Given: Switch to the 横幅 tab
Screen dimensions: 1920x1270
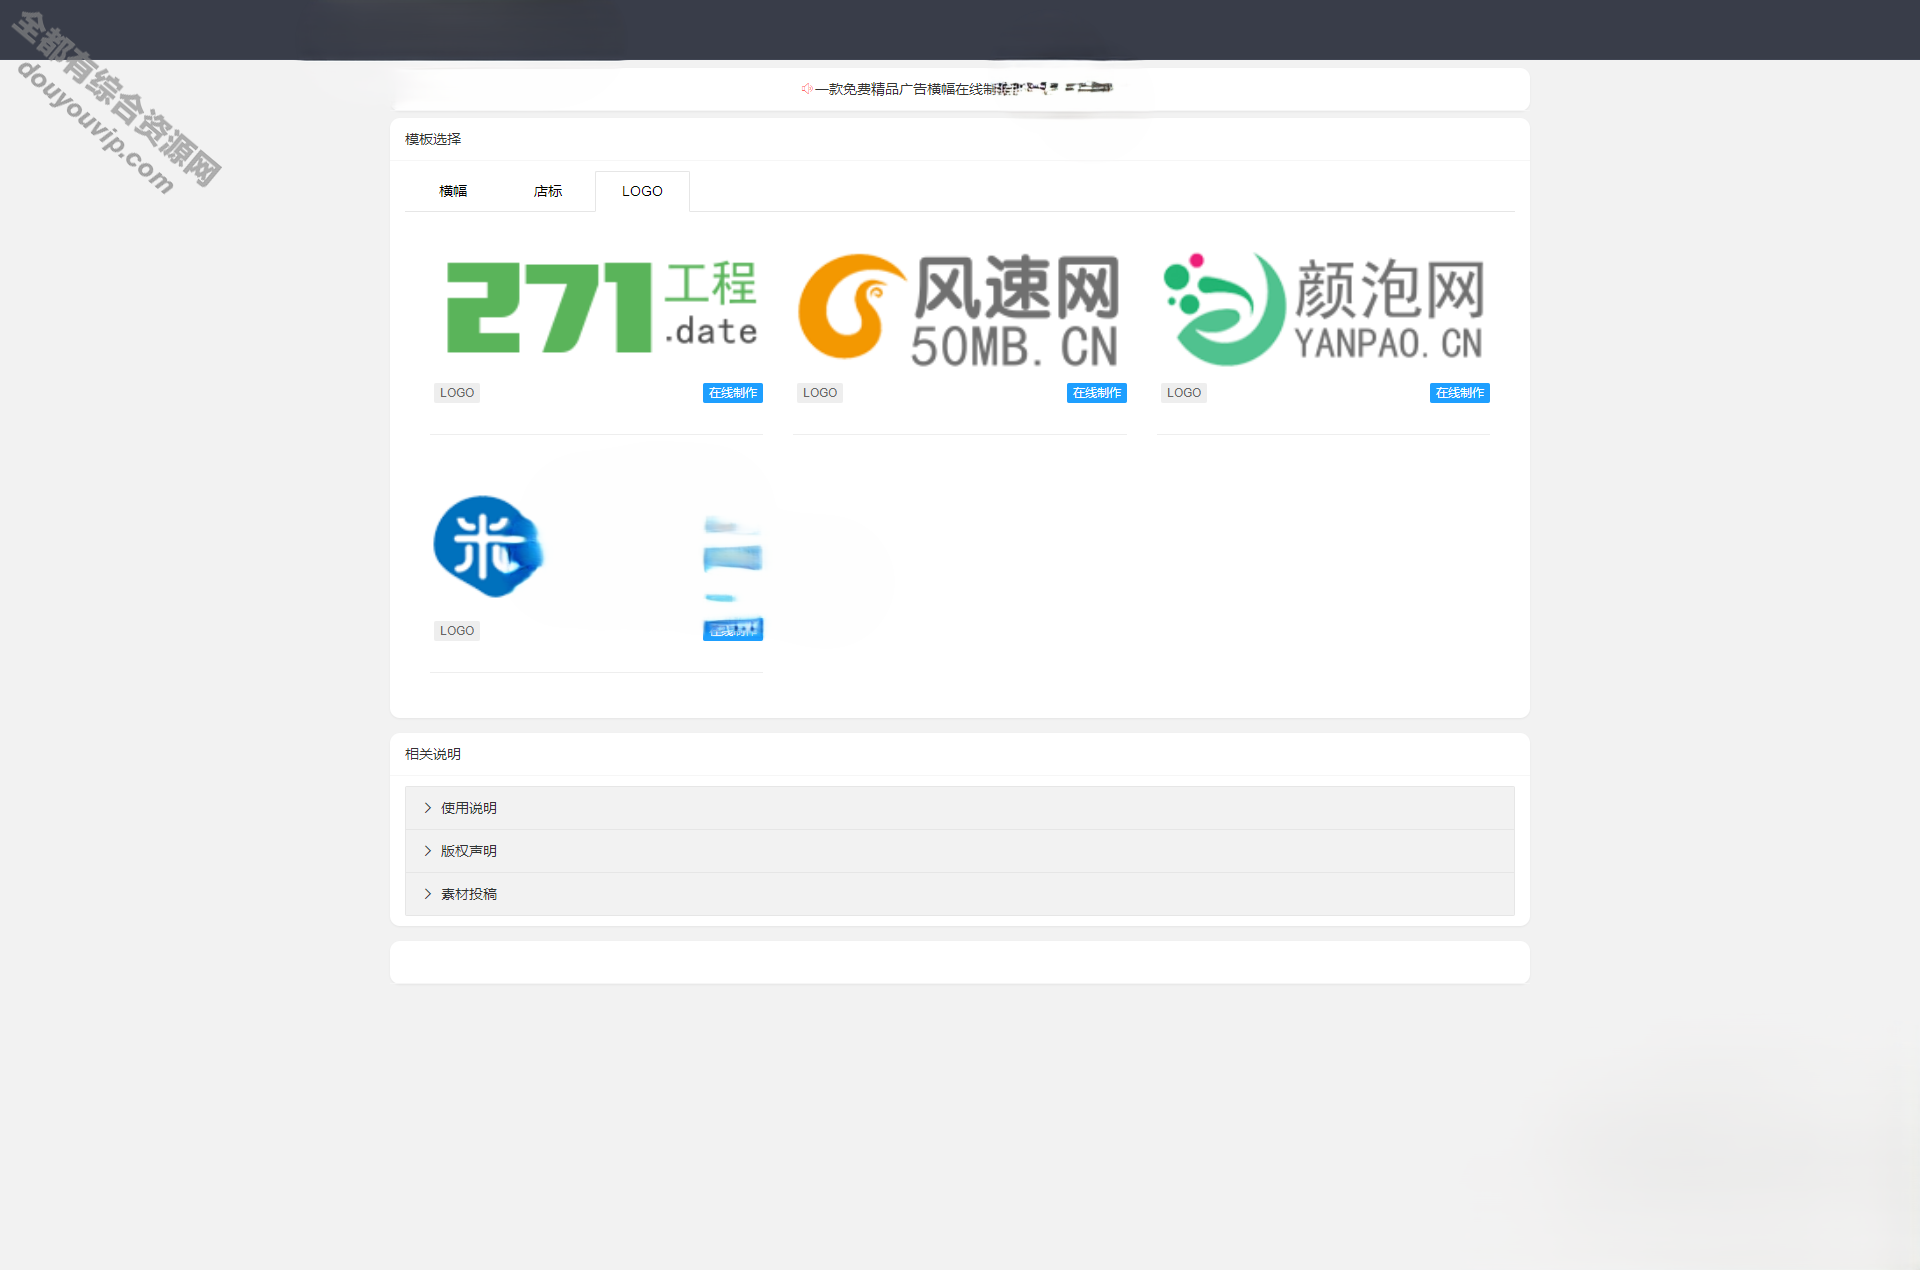Looking at the screenshot, I should [x=453, y=191].
